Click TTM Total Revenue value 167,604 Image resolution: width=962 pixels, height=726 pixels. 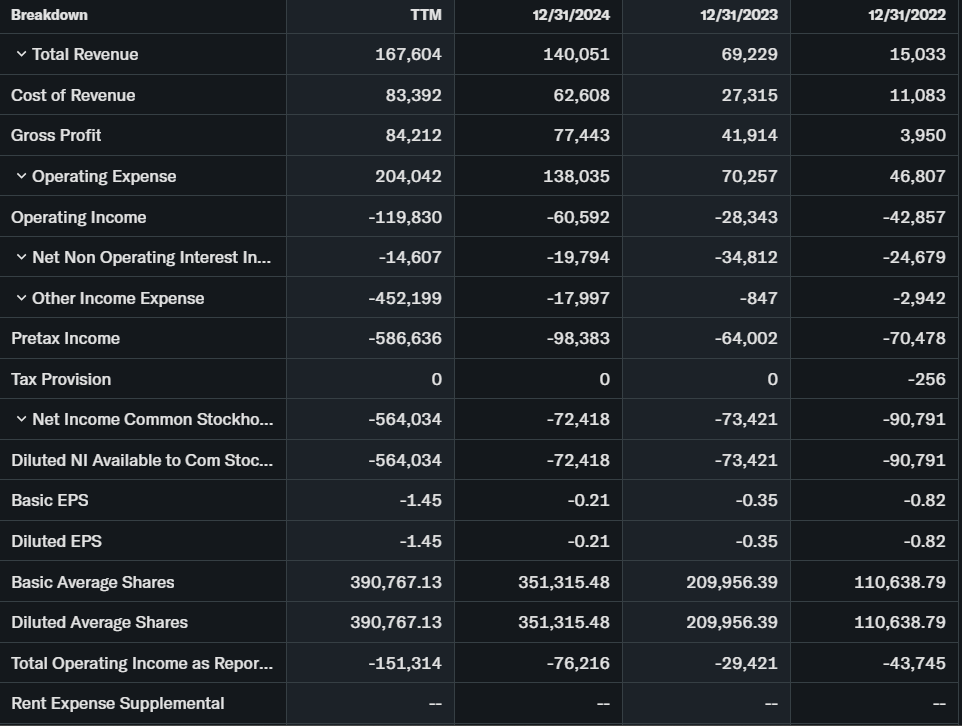pyautogui.click(x=408, y=54)
